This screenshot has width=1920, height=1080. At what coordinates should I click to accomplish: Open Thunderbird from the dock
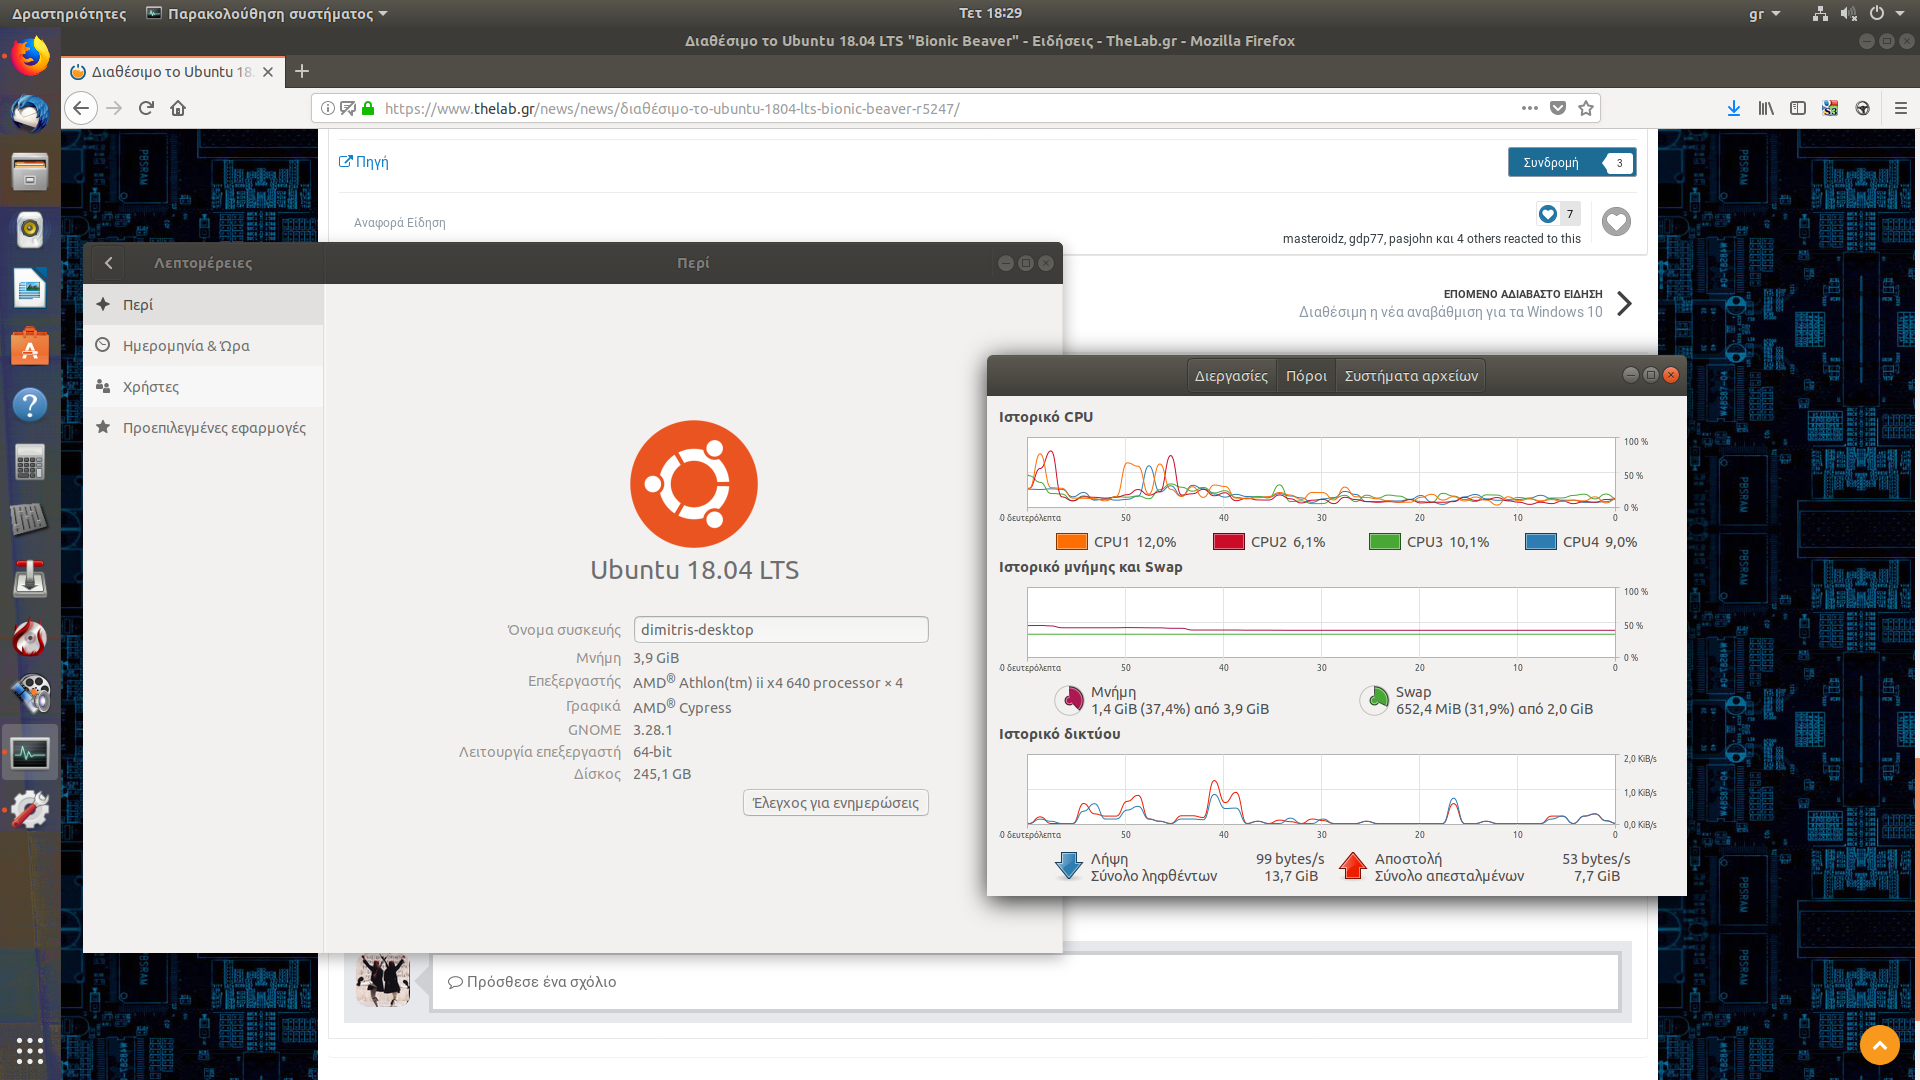pyautogui.click(x=30, y=113)
